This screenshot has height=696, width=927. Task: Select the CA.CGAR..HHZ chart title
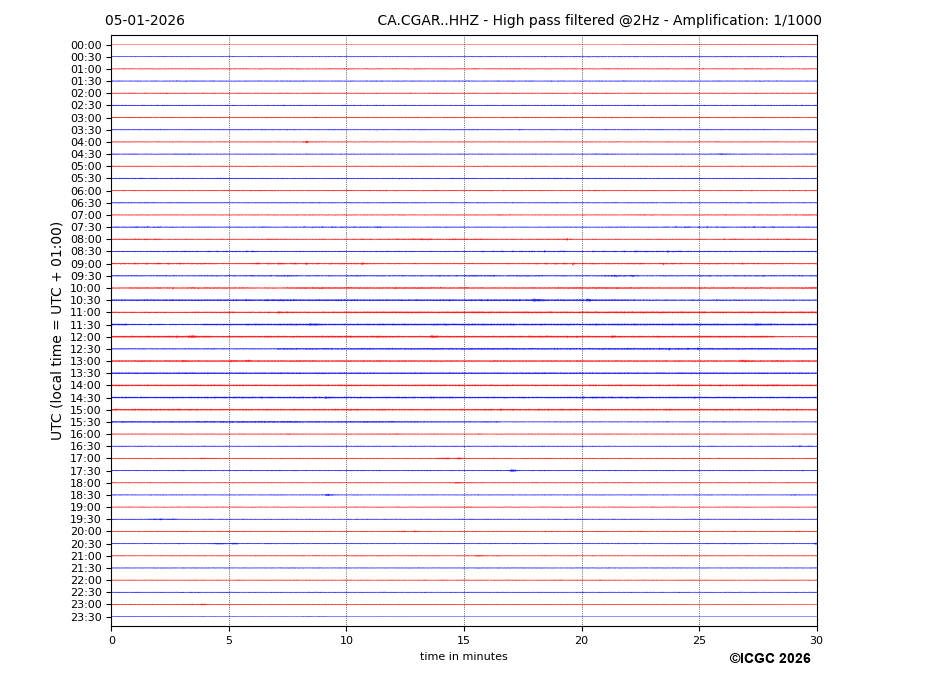pyautogui.click(x=599, y=21)
